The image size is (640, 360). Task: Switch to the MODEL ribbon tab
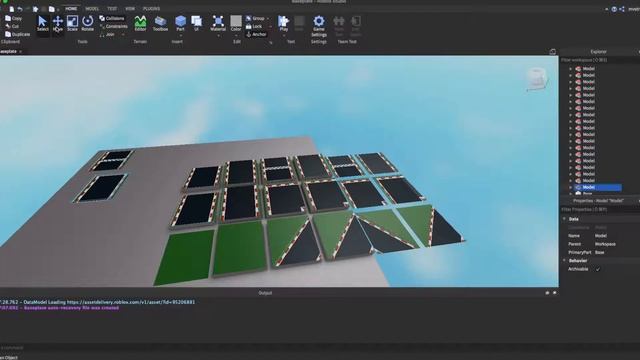(92, 9)
